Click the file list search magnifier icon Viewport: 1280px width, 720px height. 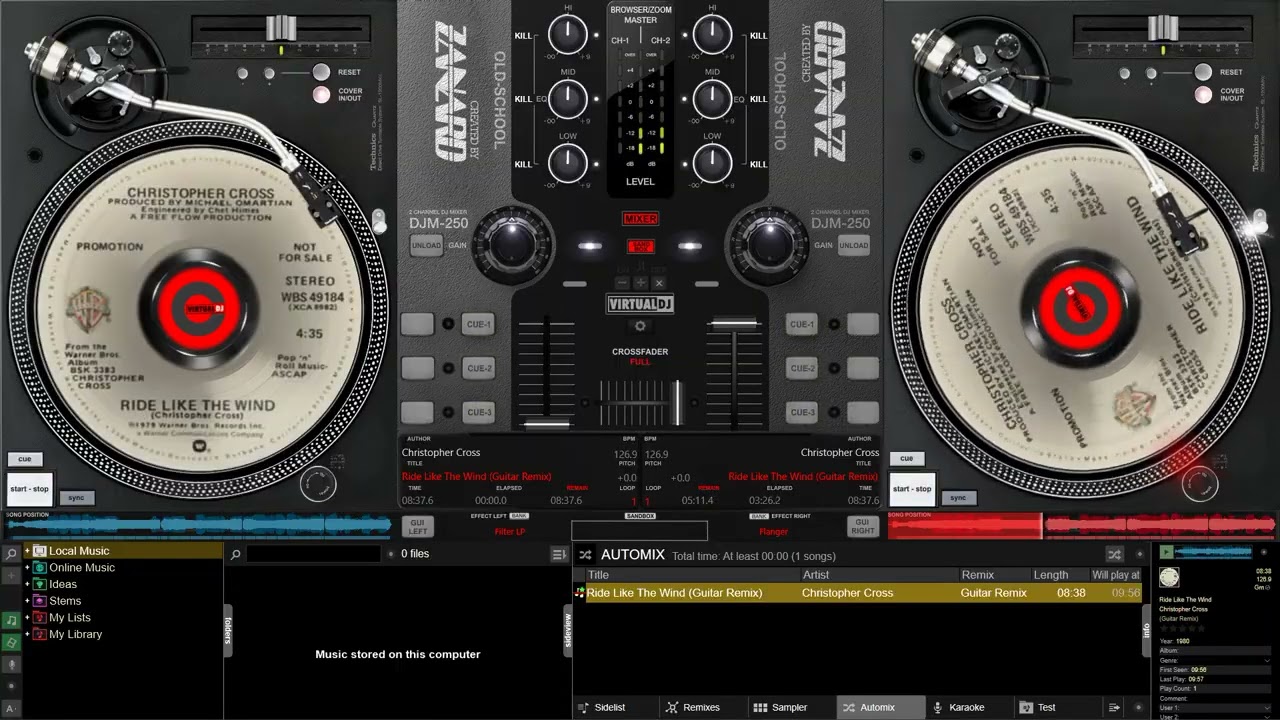pyautogui.click(x=235, y=554)
